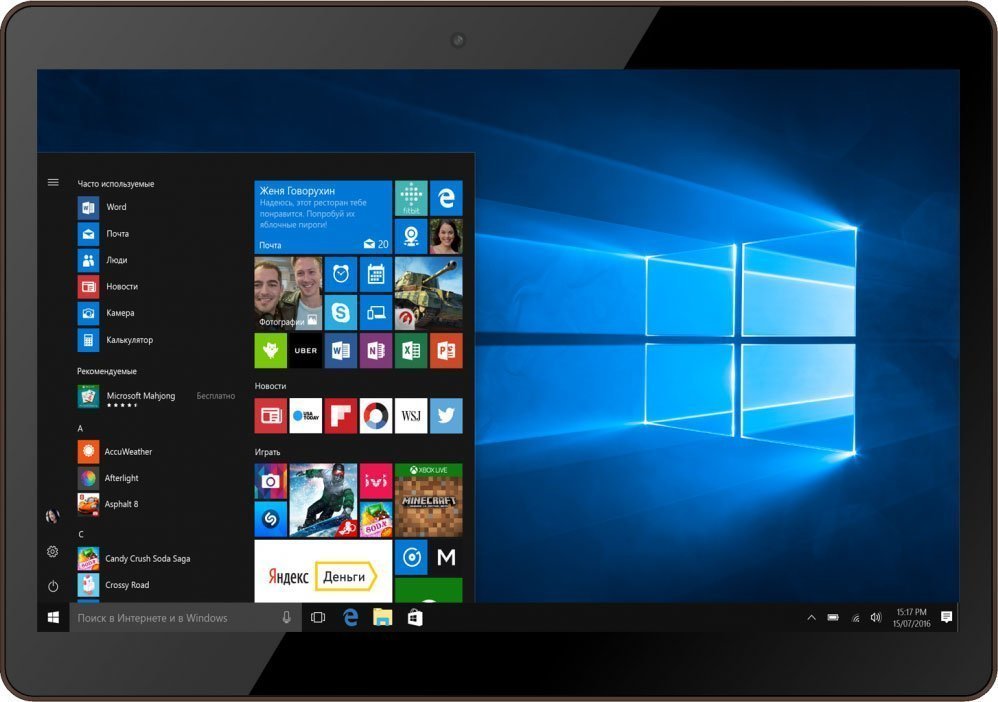This screenshot has height=702, width=998.
Task: Open the user account picture in Start
Action: pos(53,516)
